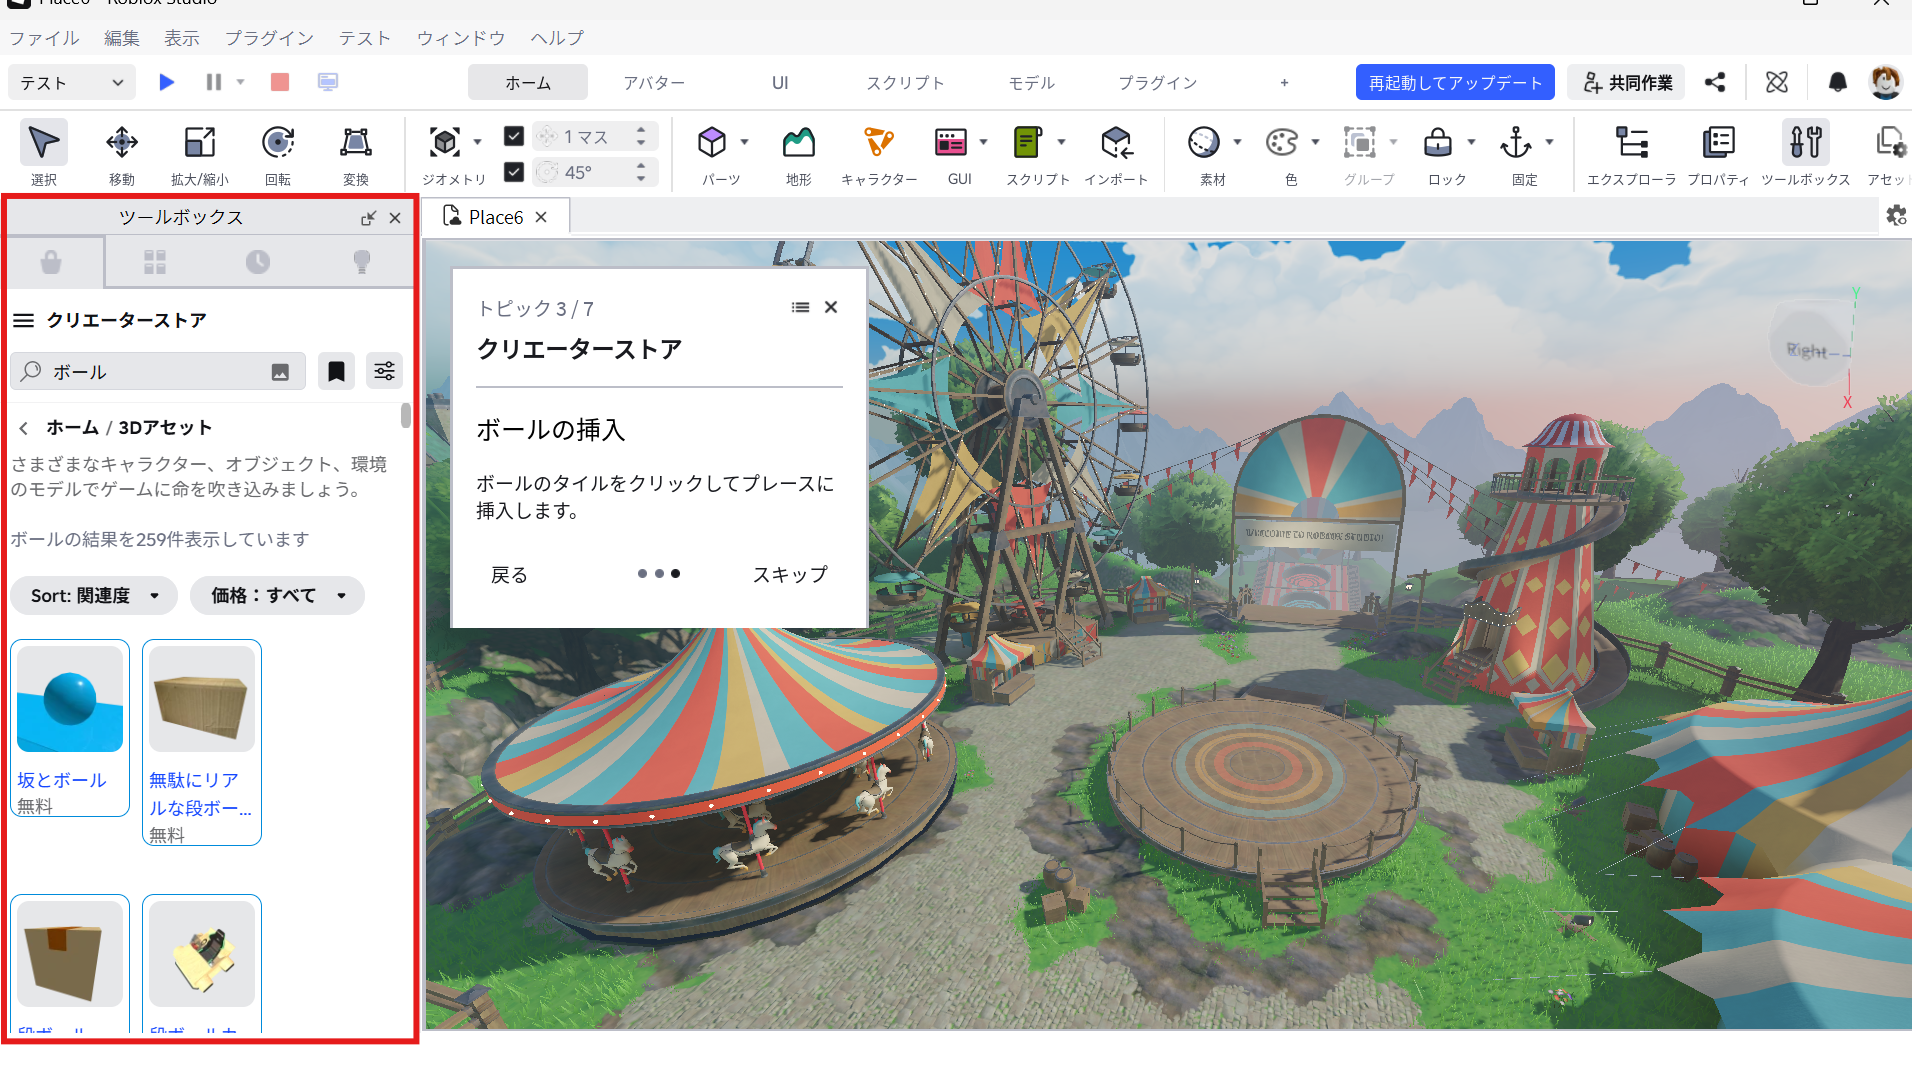Open the user avatar profile
The height and width of the screenshot is (1074, 1912).
[x=1885, y=82]
